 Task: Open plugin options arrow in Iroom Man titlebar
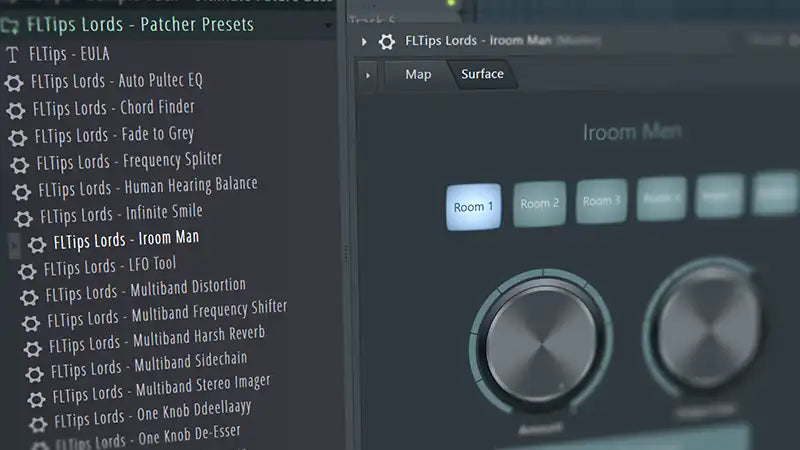(x=364, y=42)
